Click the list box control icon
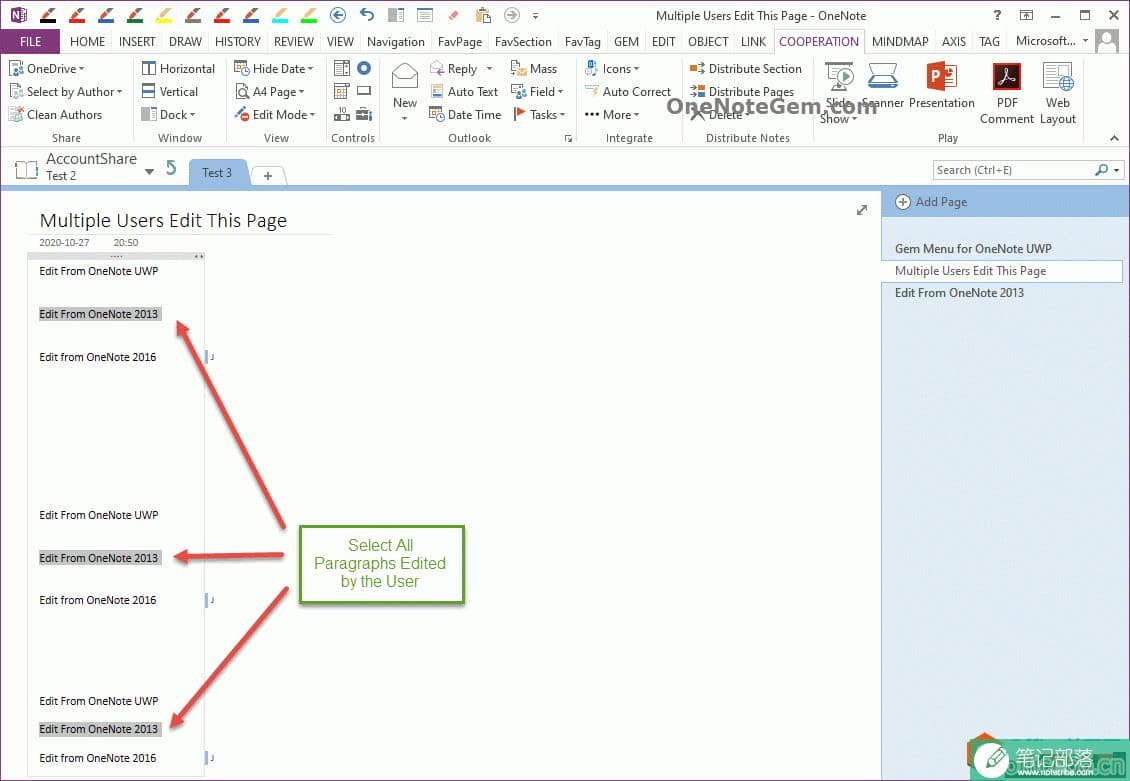Image resolution: width=1130 pixels, height=781 pixels. [x=342, y=68]
